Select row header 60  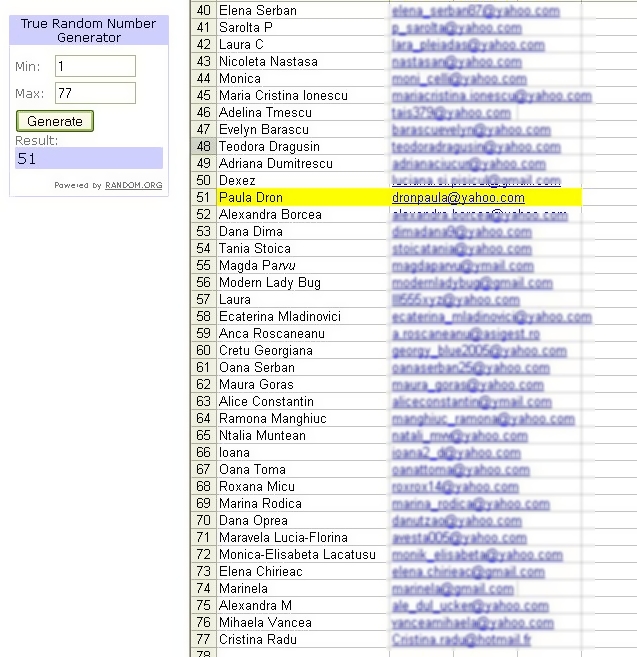203,350
